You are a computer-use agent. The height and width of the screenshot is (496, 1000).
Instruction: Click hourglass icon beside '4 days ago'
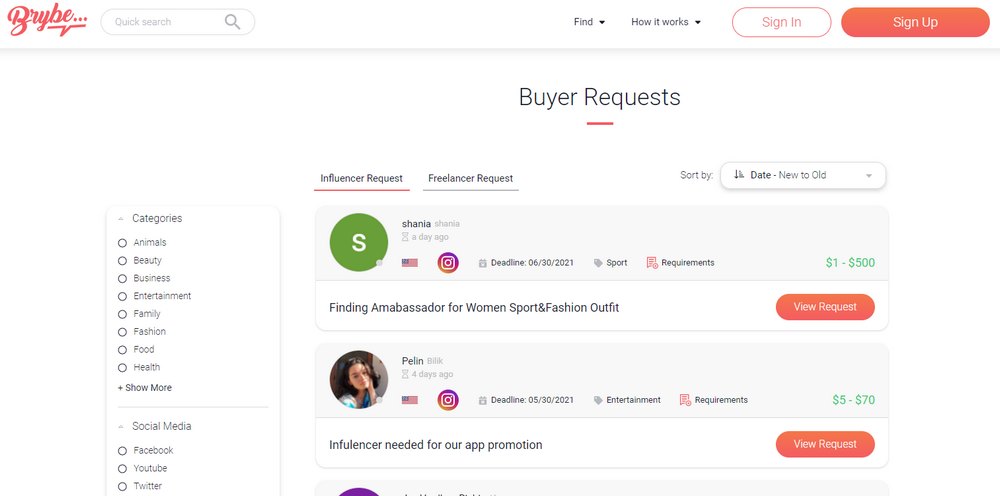[x=405, y=374]
